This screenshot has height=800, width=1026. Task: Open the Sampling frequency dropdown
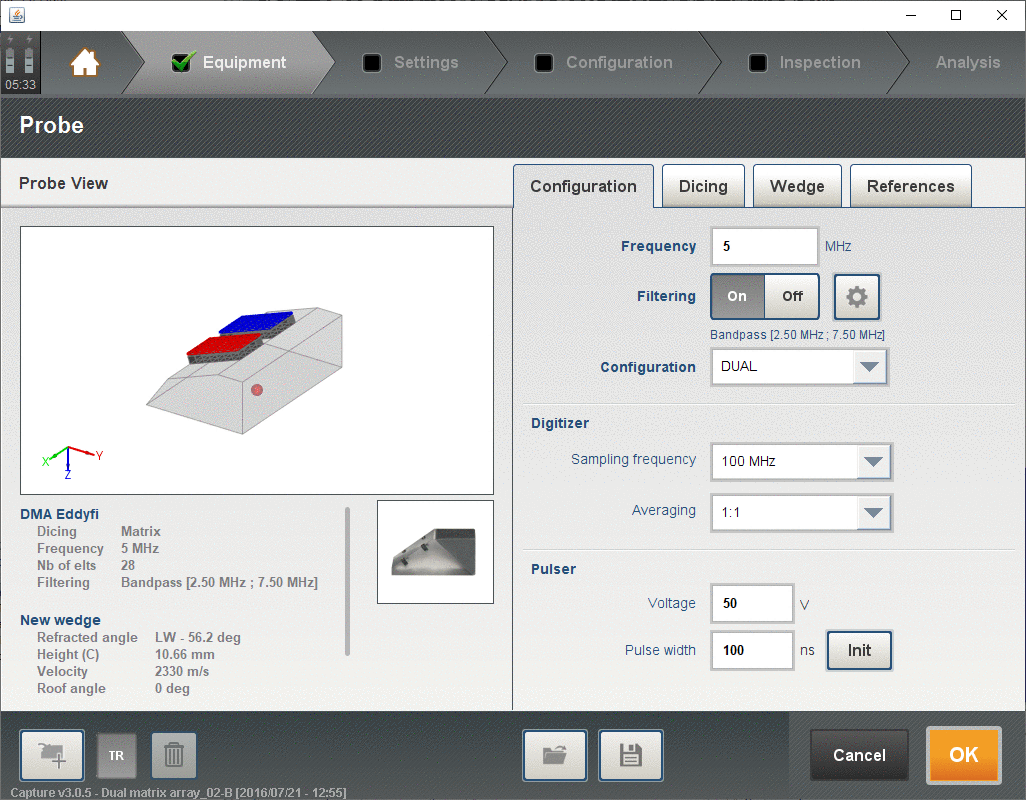873,462
